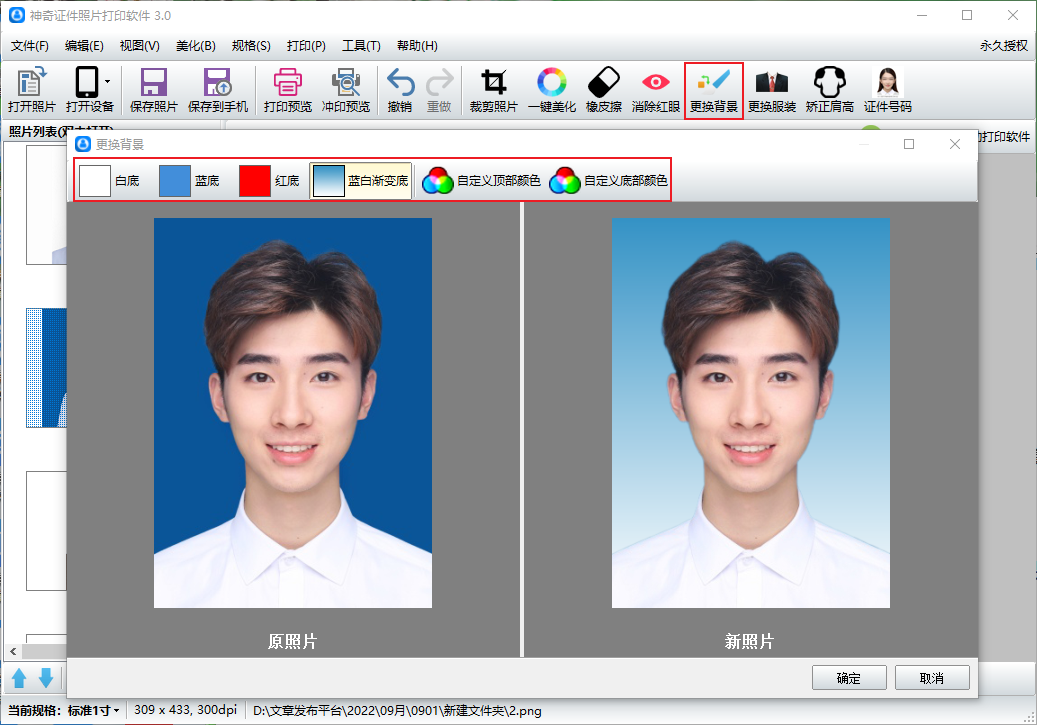Viewport: 1037px width, 725px height.
Task: Expand the 打开设备 dropdown arrow
Action: click(107, 82)
